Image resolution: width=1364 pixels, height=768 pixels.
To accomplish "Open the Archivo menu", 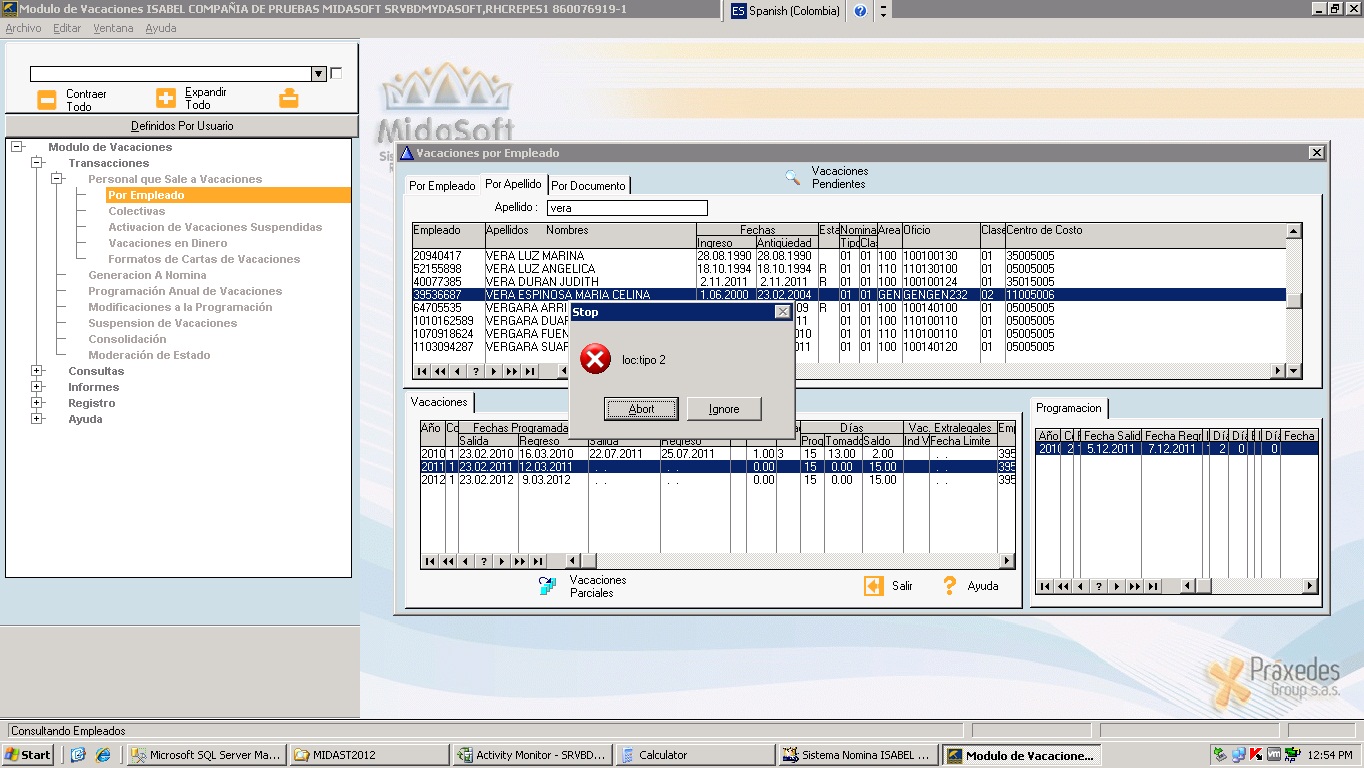I will coord(23,28).
